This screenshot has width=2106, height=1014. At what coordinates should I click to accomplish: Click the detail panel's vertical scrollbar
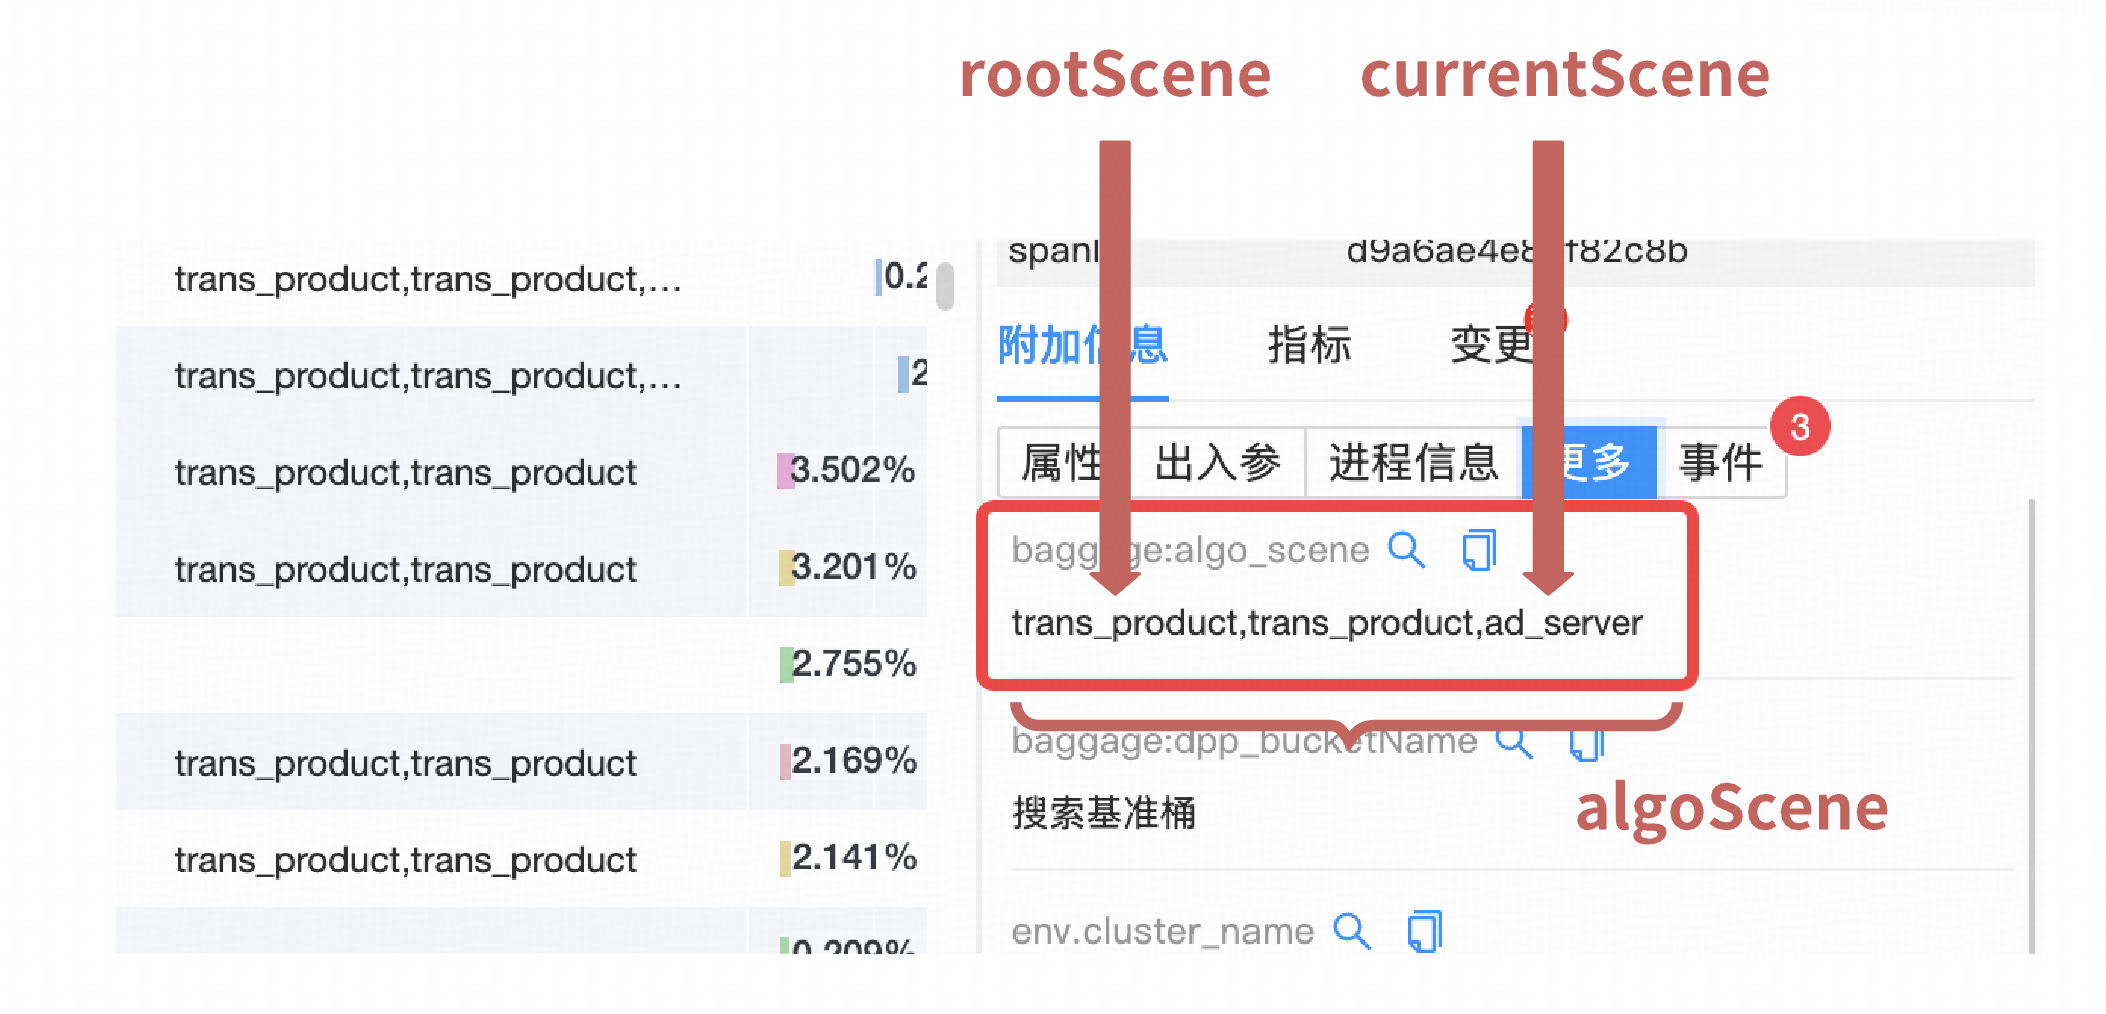[2031, 726]
